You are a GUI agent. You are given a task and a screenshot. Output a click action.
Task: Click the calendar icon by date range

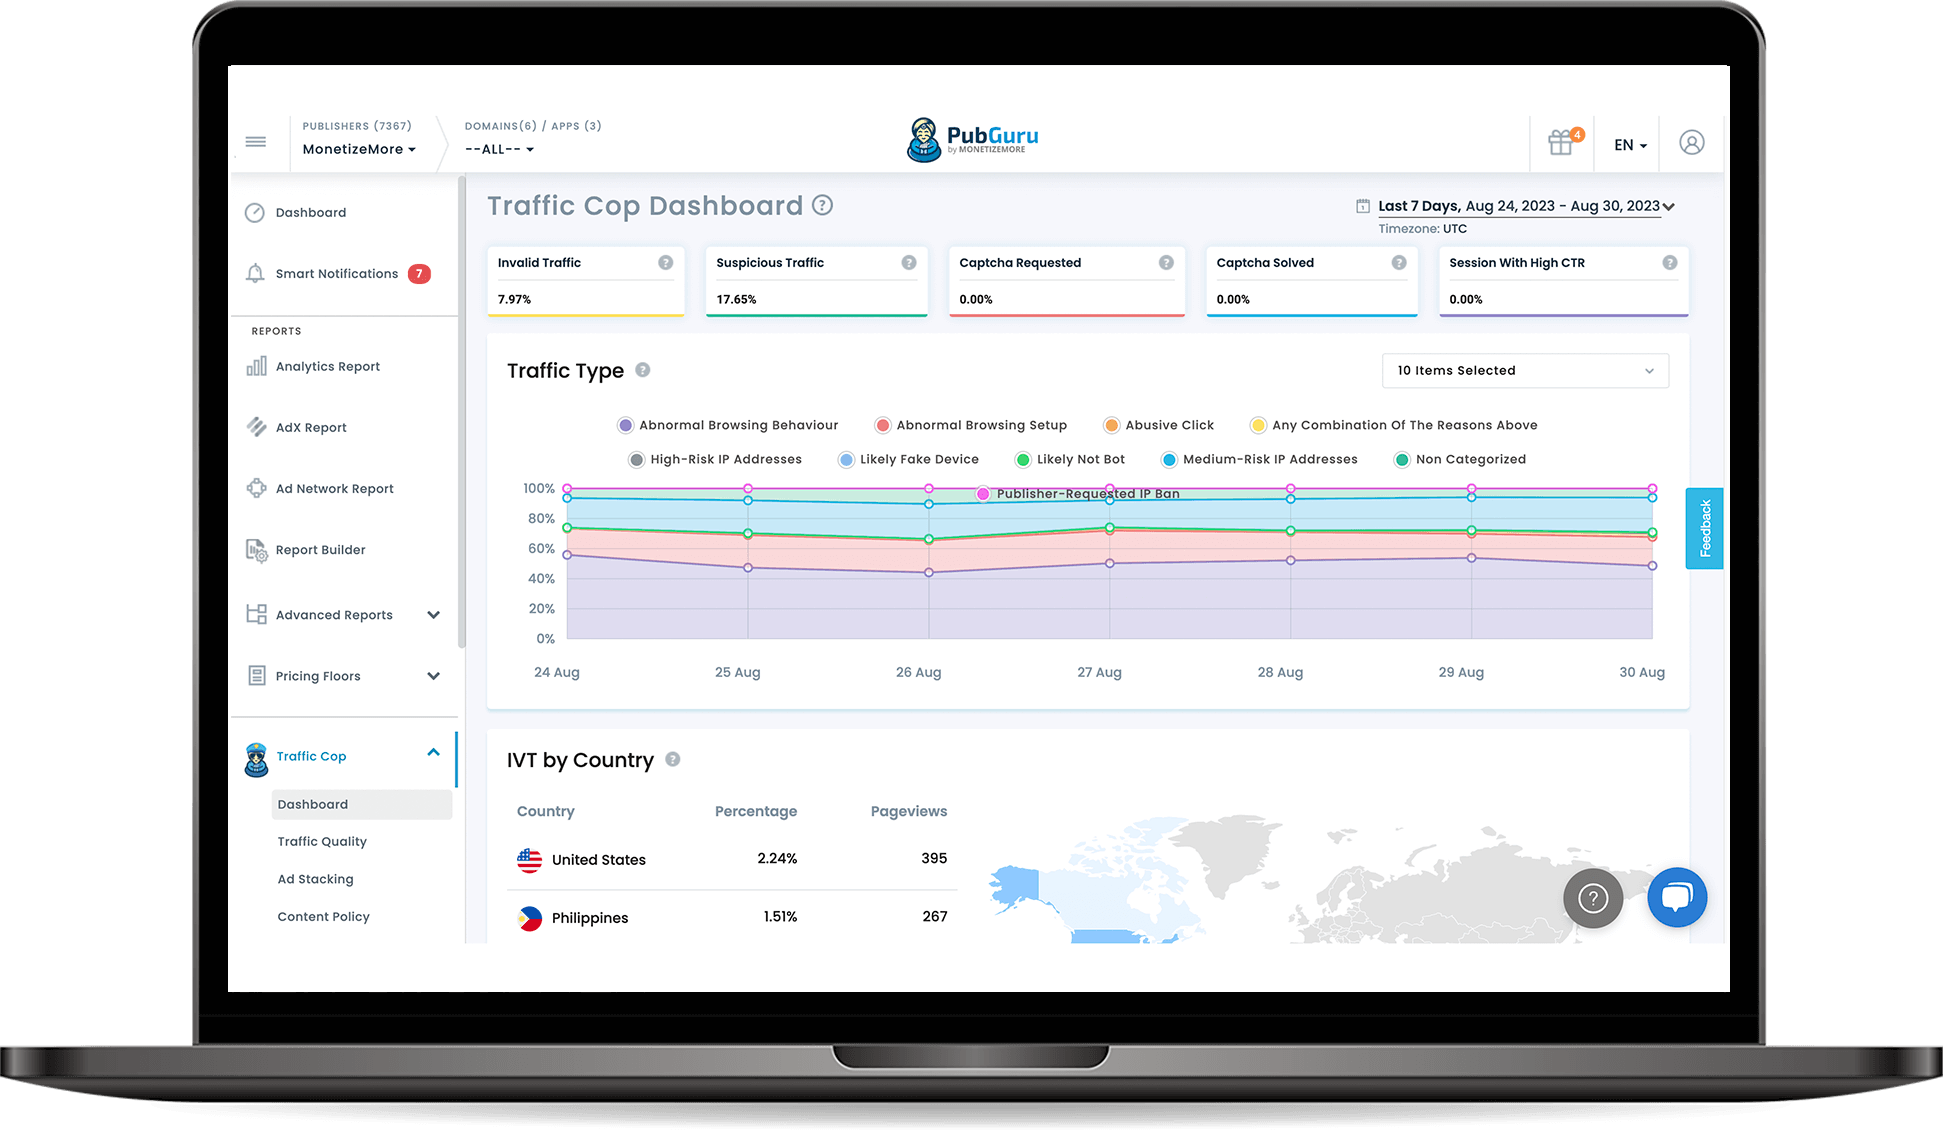click(1362, 206)
